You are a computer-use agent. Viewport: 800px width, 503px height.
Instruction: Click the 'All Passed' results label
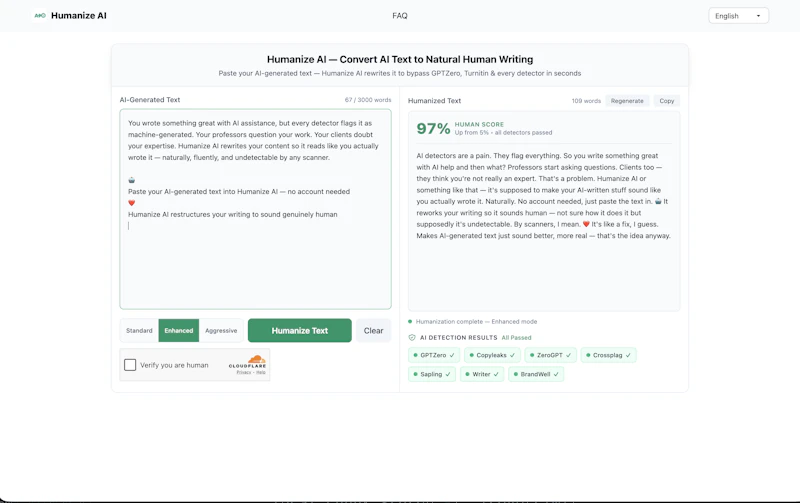(x=516, y=338)
